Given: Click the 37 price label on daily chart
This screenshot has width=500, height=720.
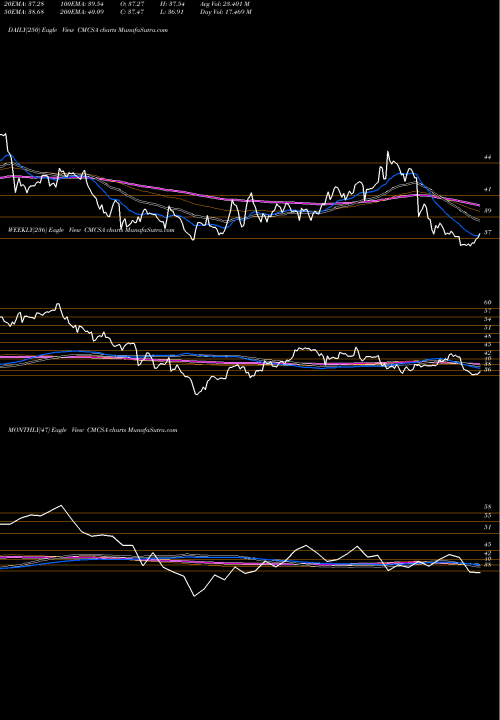Looking at the screenshot, I should 488,232.
